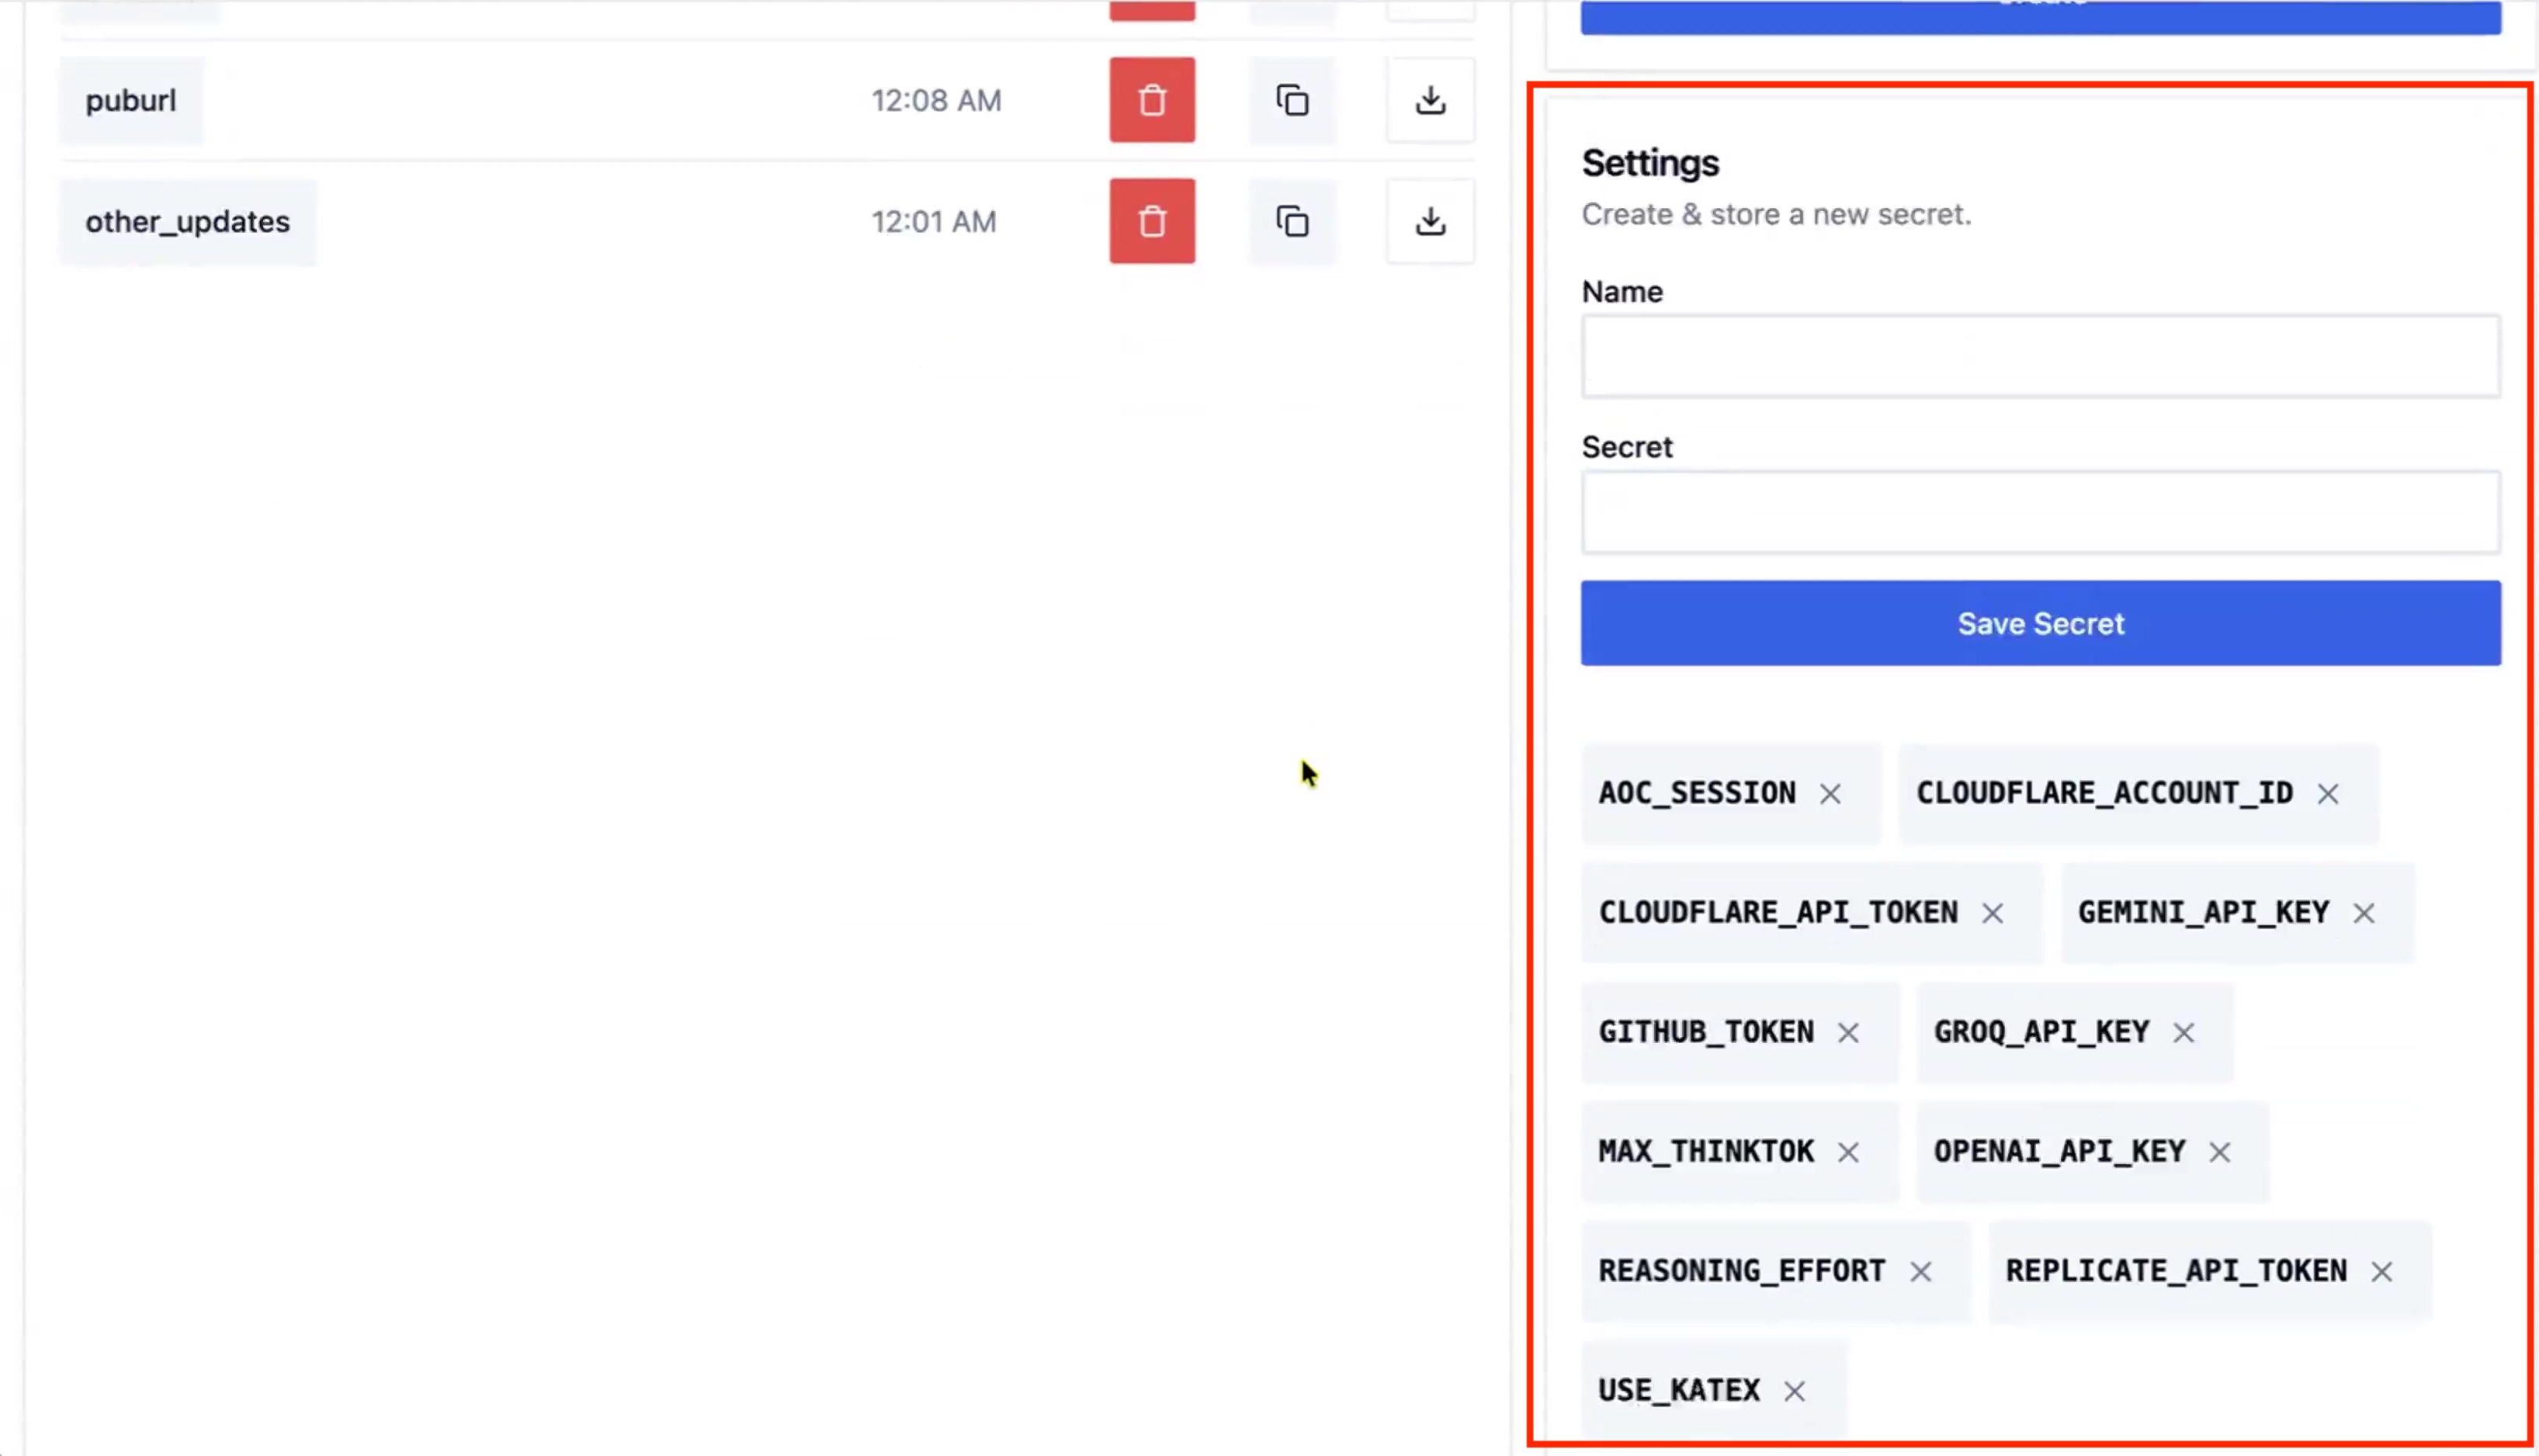Remove the MAX_THINKTOK secret
Viewport: 2539px width, 1456px height.
point(1848,1152)
